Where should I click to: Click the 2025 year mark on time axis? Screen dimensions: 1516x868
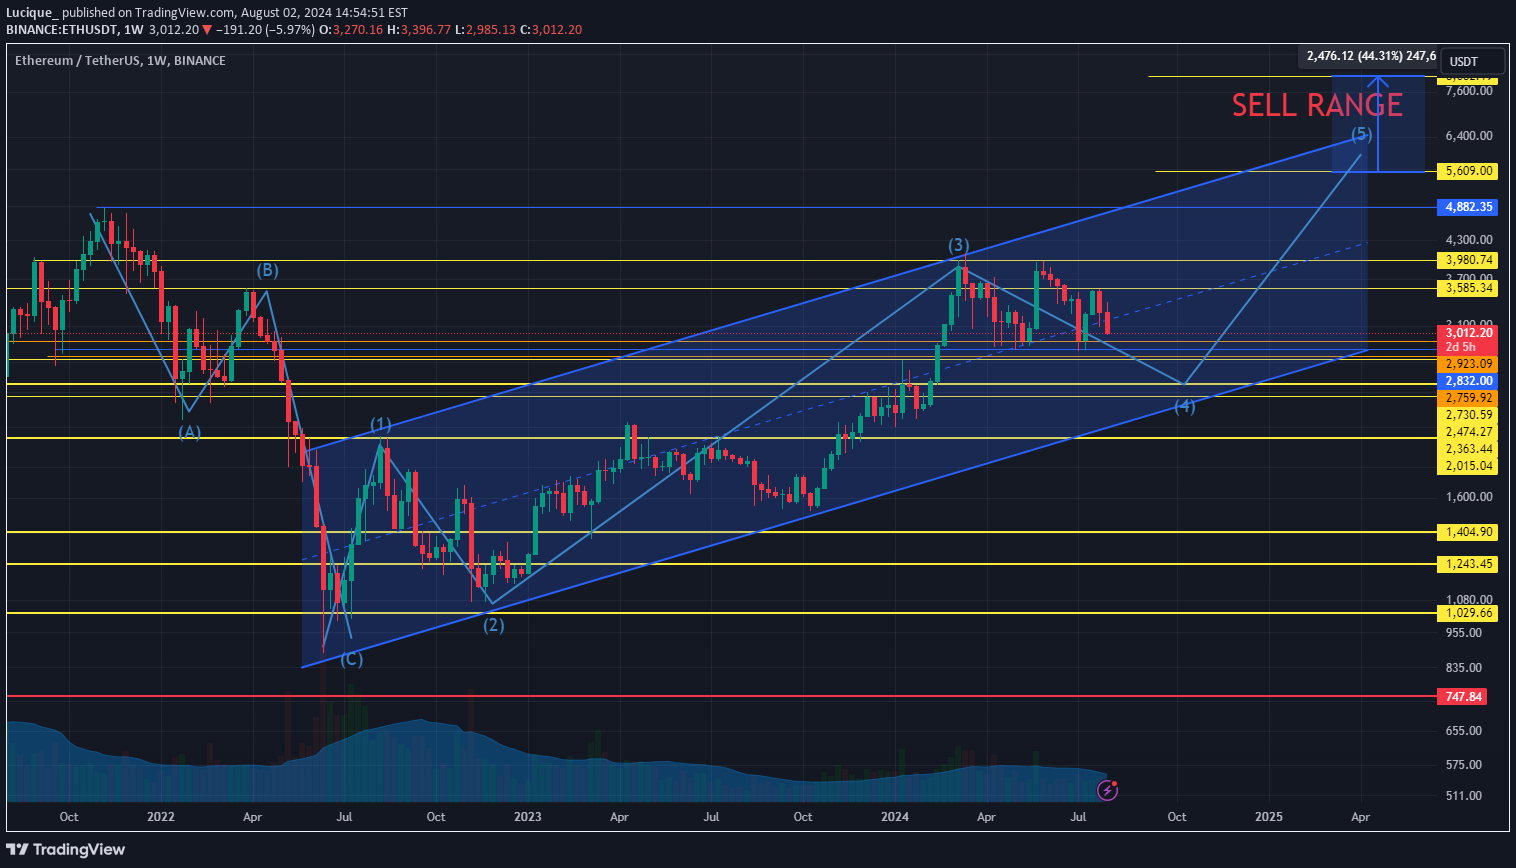(x=1268, y=817)
